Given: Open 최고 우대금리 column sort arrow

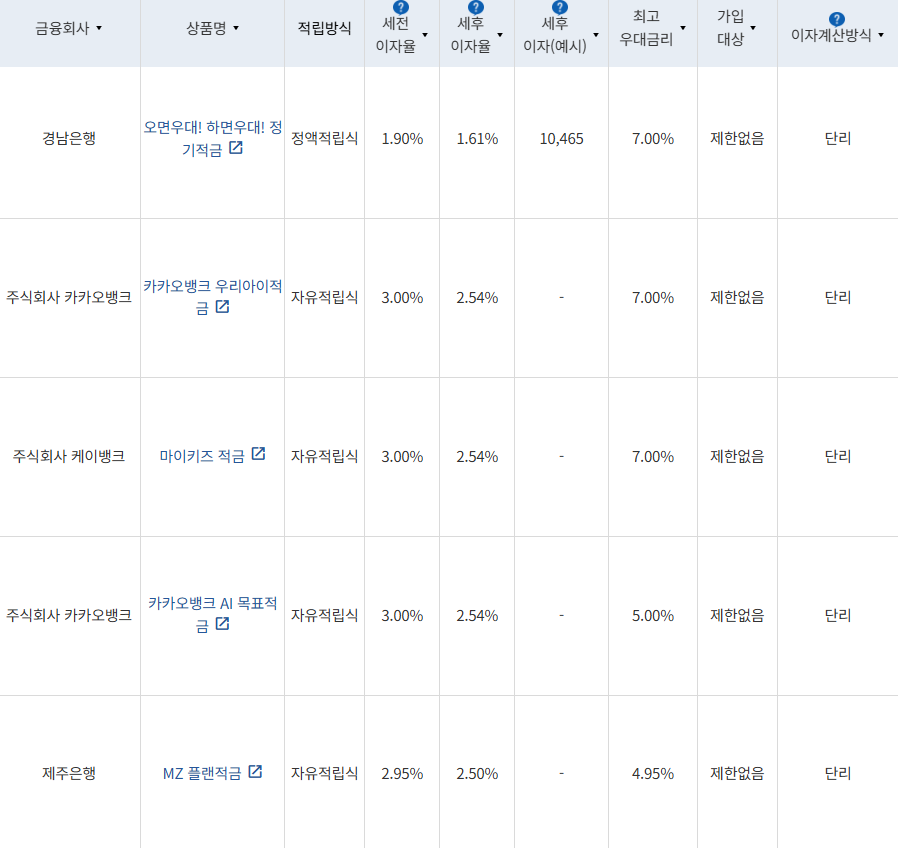Looking at the screenshot, I should [683, 28].
